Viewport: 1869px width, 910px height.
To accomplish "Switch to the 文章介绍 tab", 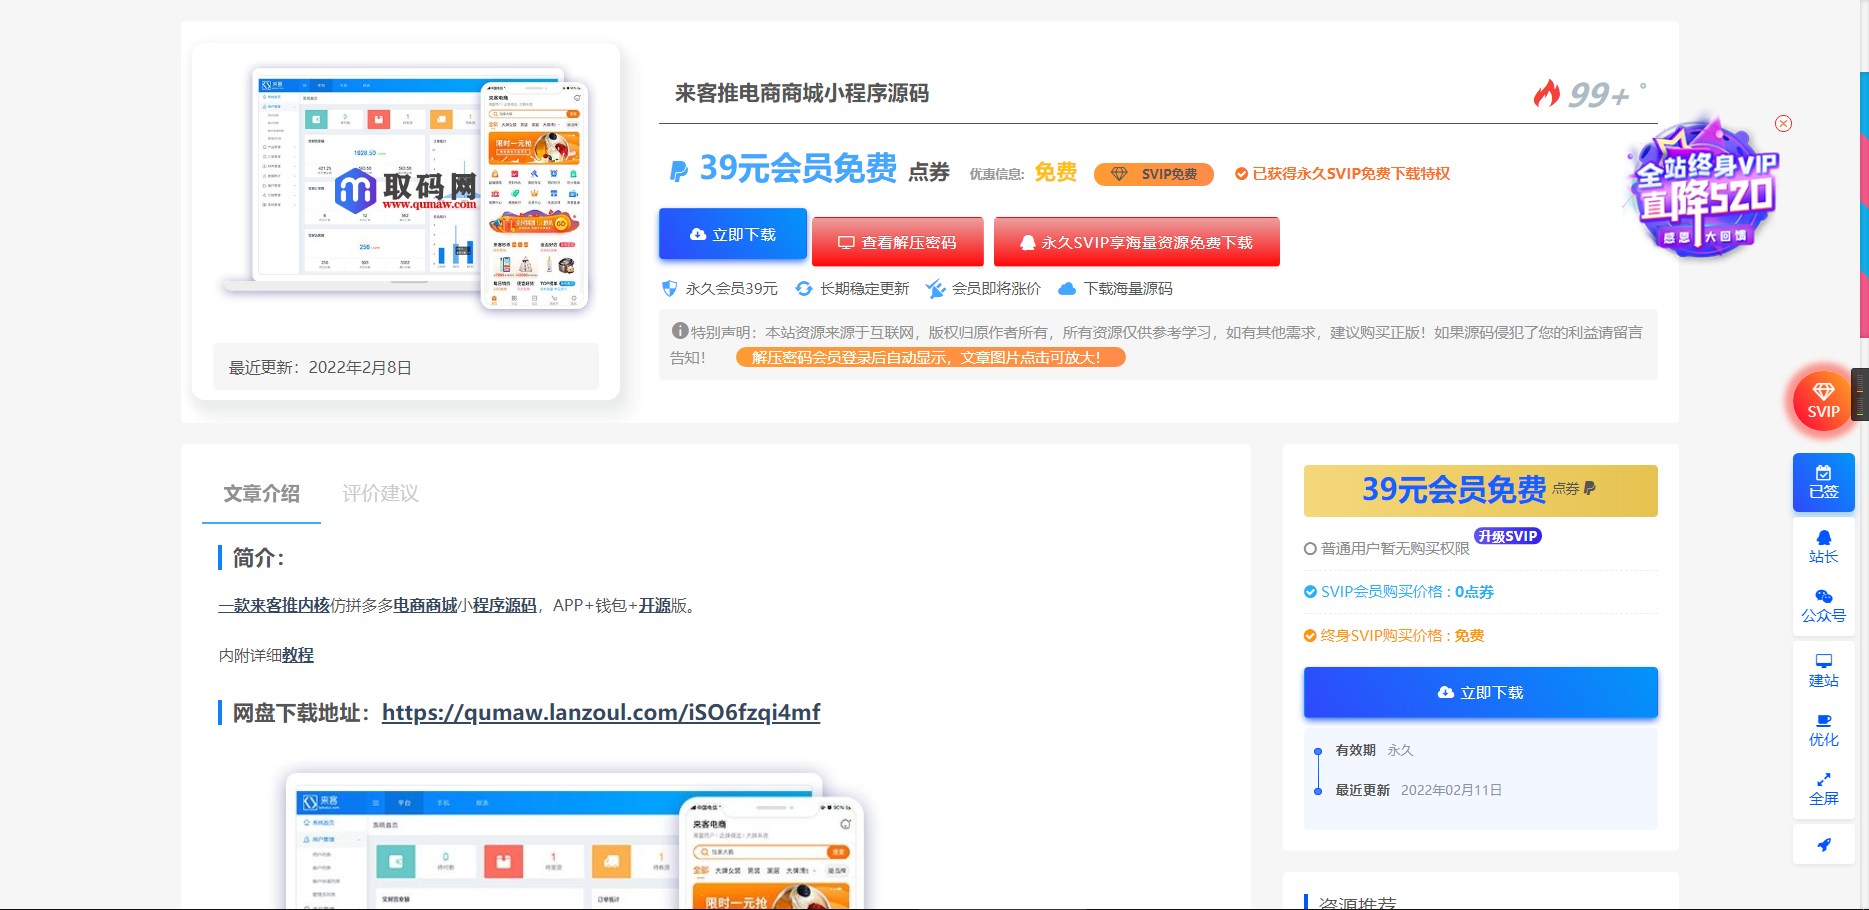I will 261,494.
